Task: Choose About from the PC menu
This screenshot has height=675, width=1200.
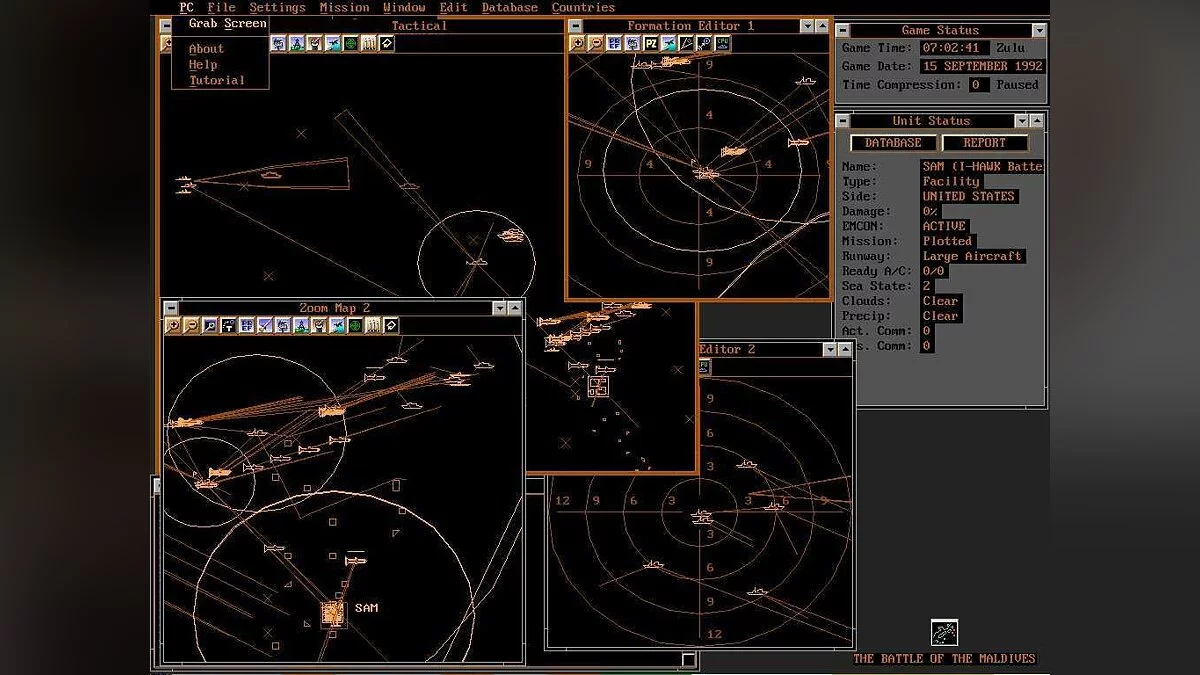Action: pyautogui.click(x=206, y=48)
